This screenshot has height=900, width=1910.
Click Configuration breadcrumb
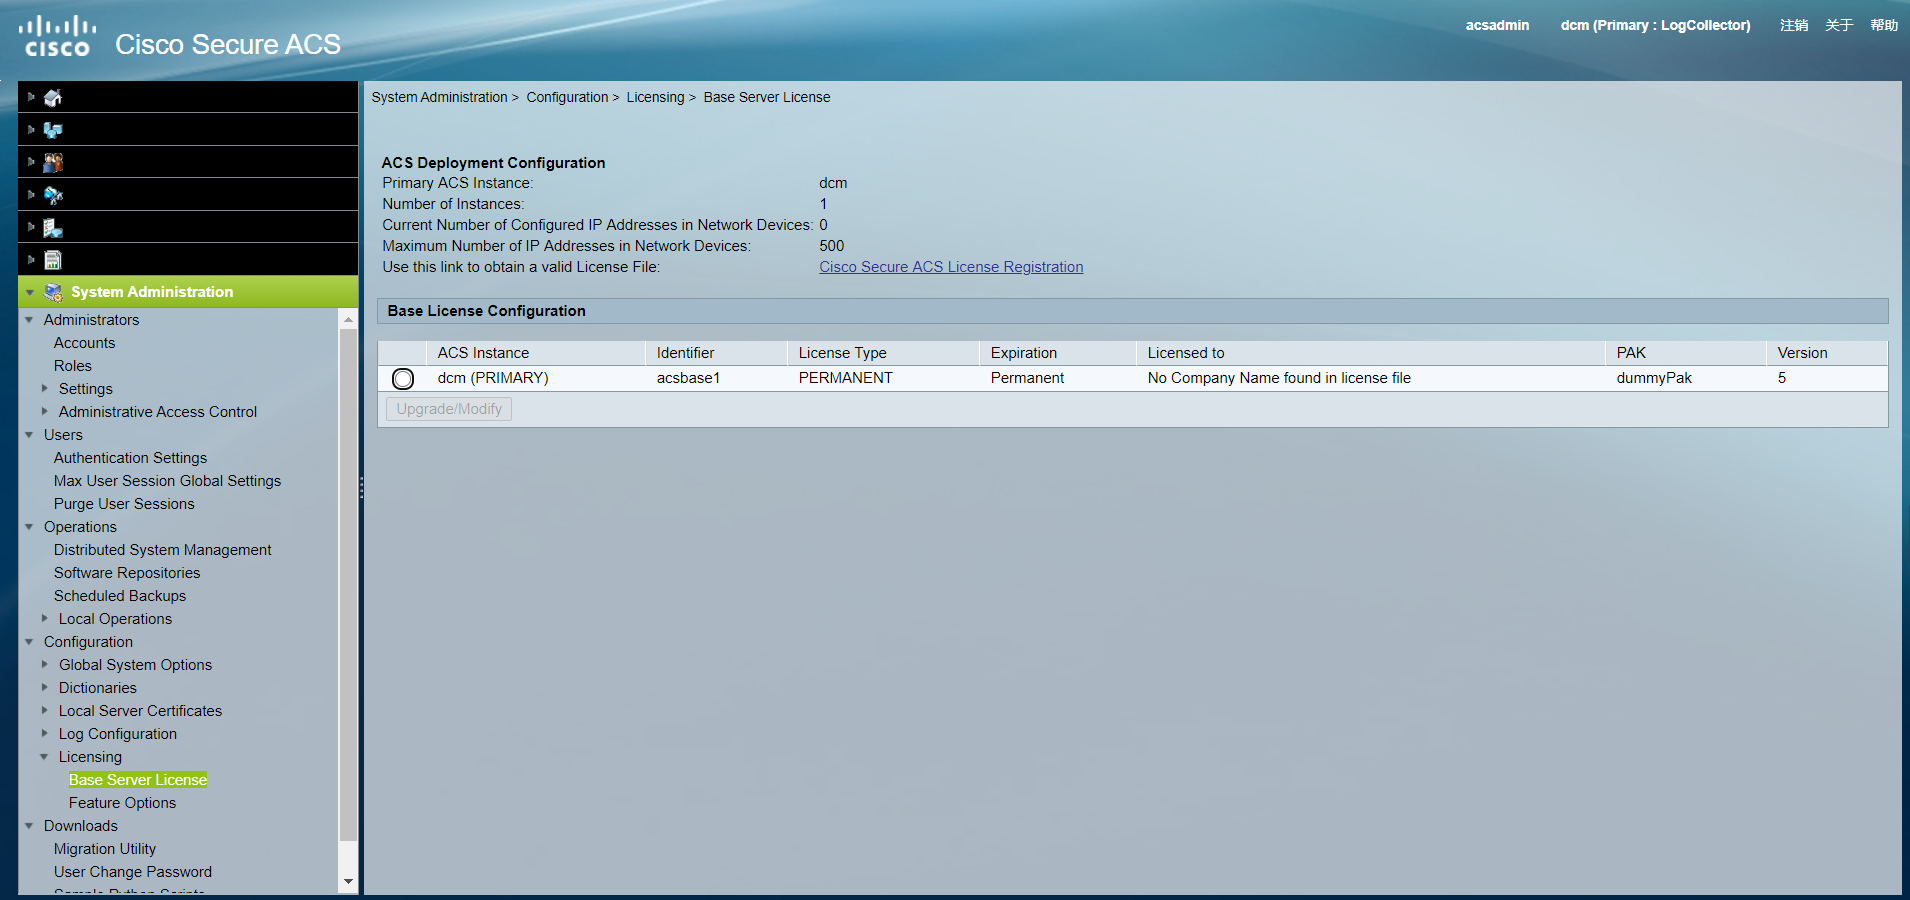coord(567,97)
